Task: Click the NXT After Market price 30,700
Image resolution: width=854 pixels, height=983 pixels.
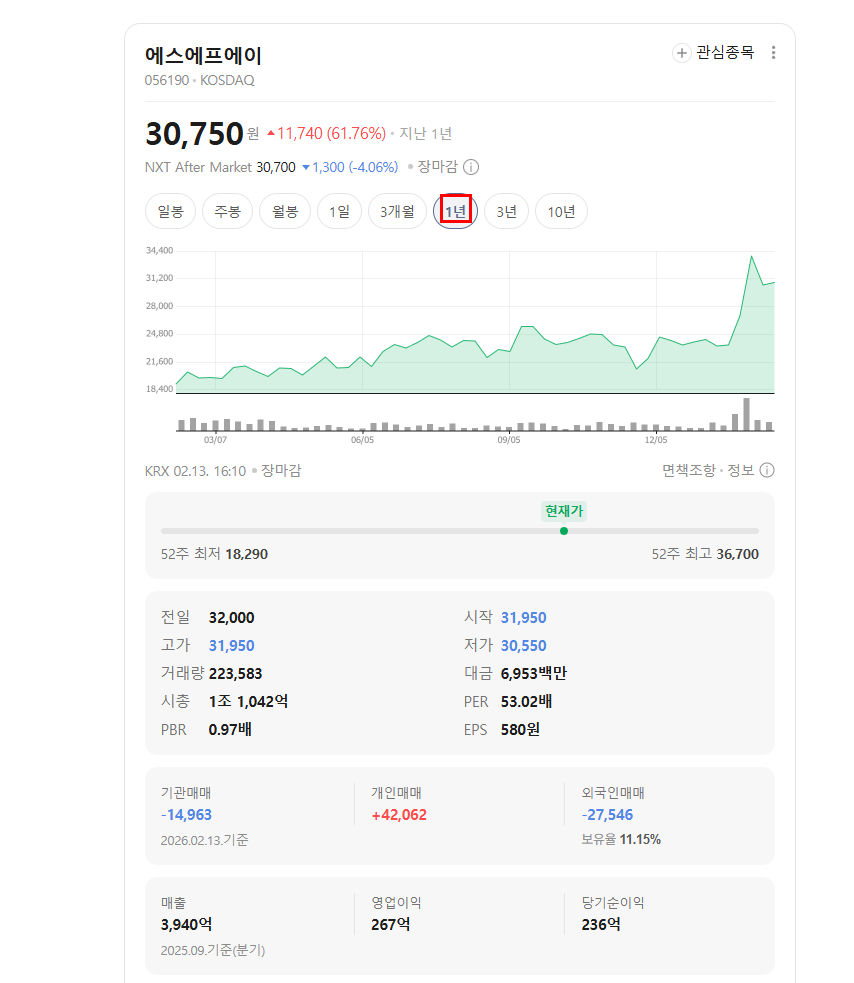Action: [276, 167]
